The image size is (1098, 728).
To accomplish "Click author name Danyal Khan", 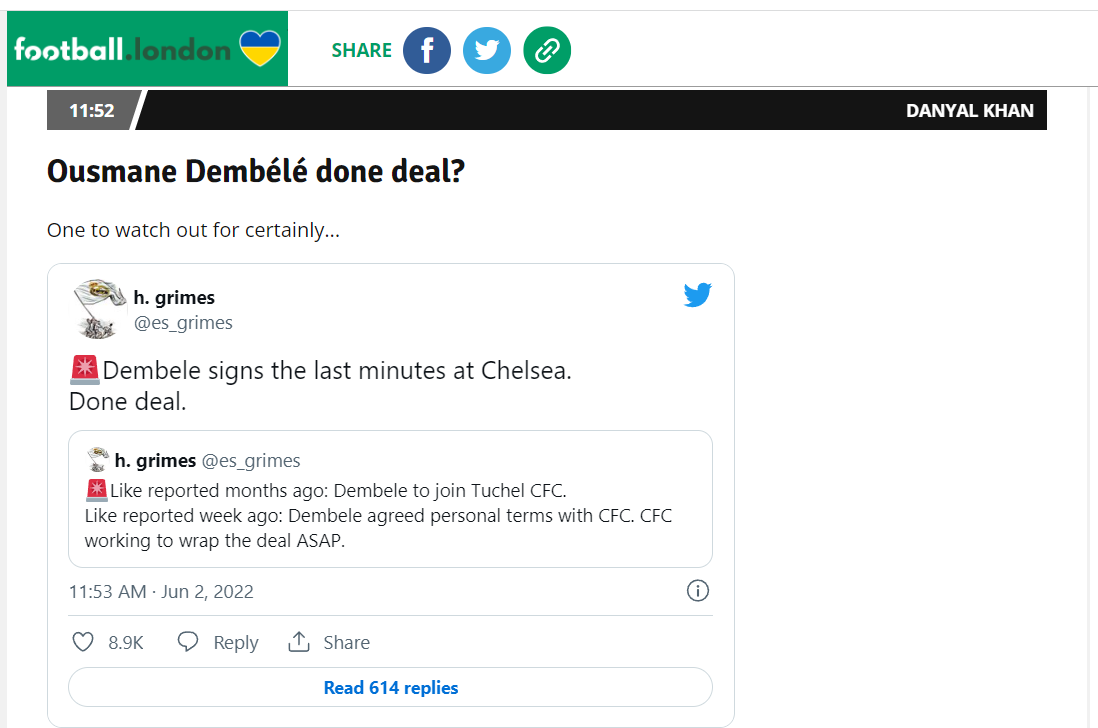I will click(969, 110).
